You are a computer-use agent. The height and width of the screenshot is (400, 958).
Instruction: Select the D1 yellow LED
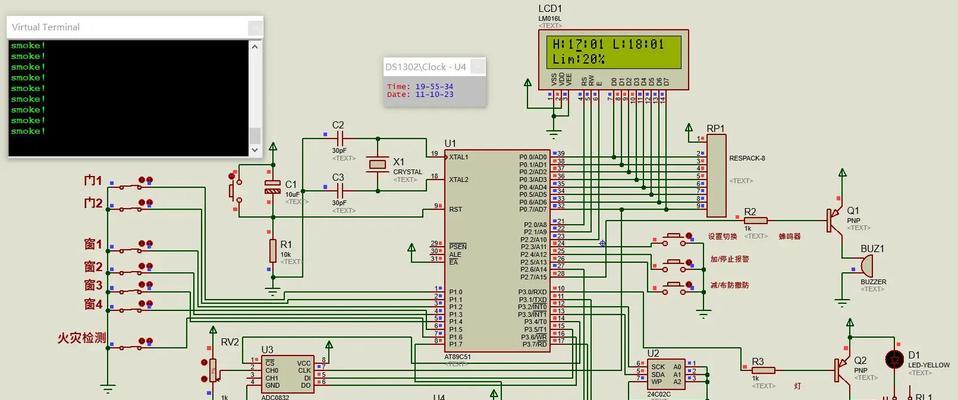tap(894, 359)
